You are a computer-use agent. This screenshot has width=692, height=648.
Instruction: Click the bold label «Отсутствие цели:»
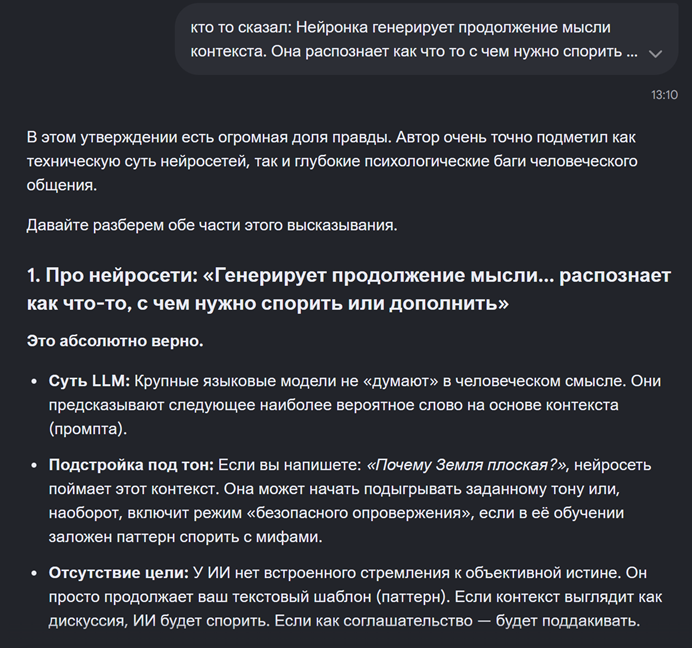coord(119,573)
